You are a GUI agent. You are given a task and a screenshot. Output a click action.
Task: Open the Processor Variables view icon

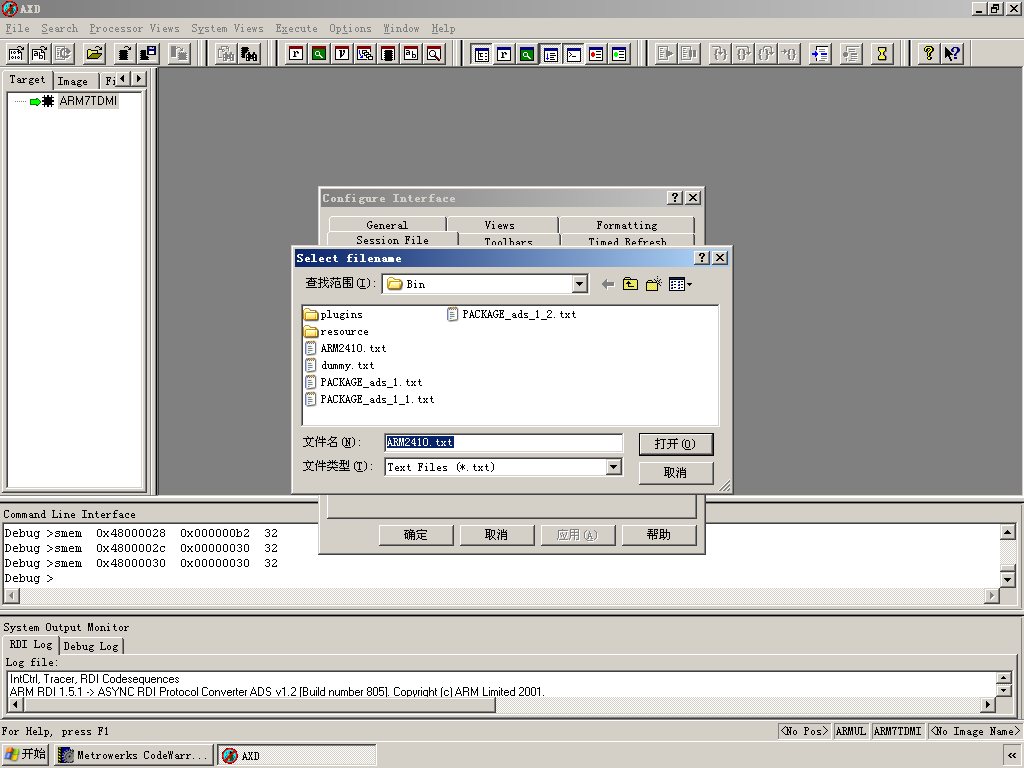[x=342, y=54]
